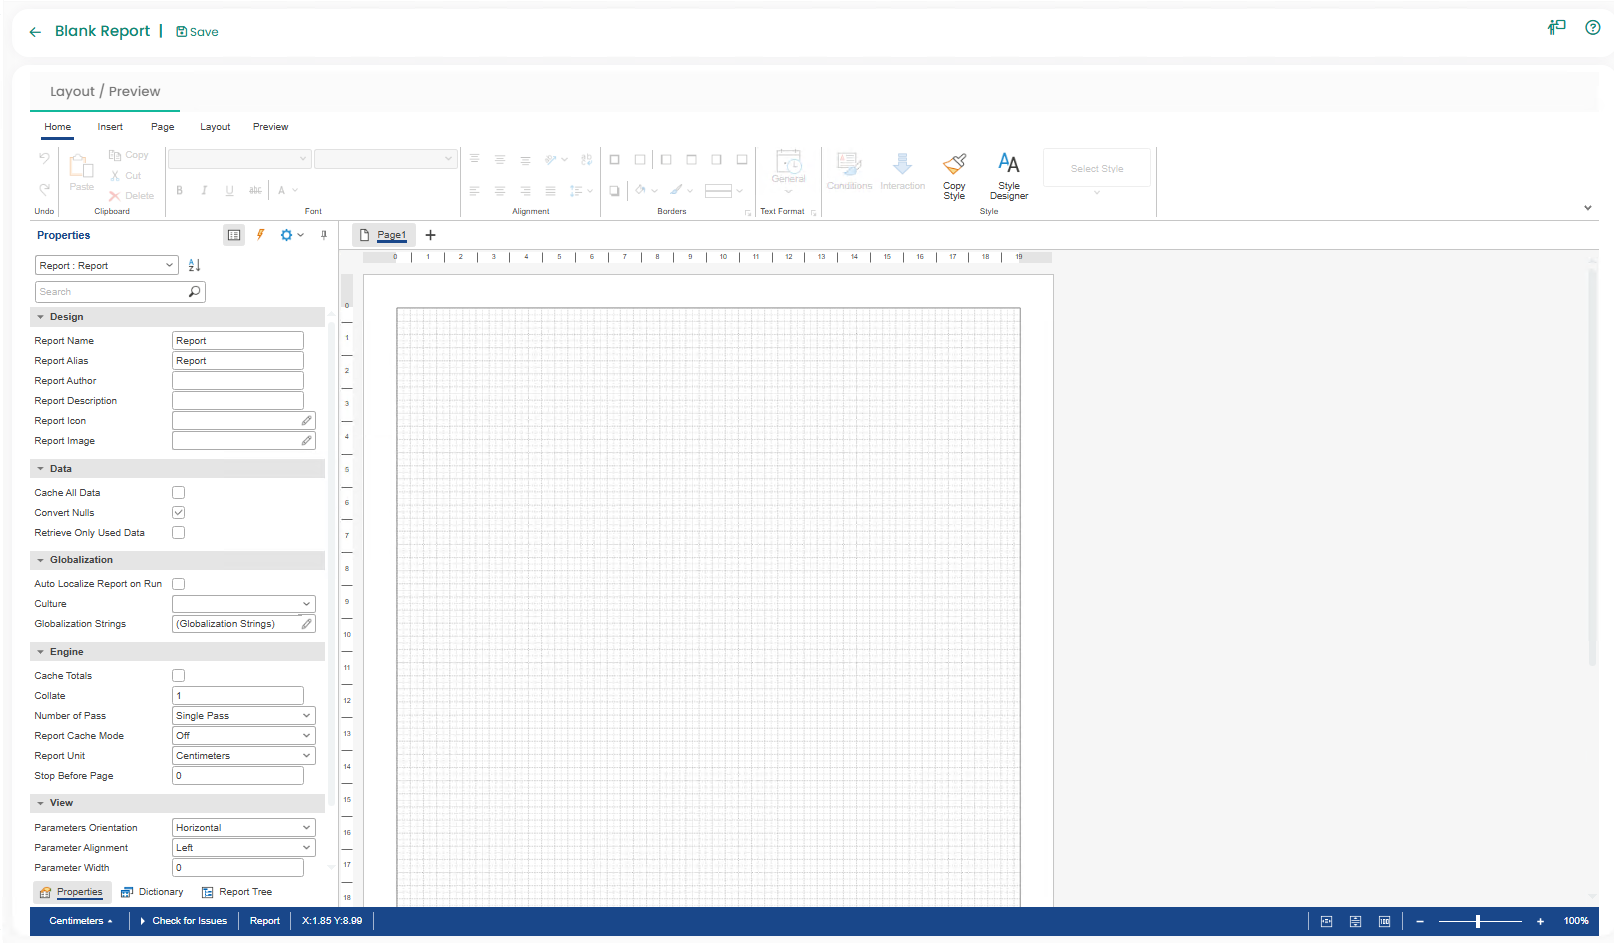
Task: Open the Number of Pass dropdown
Action: pos(243,716)
